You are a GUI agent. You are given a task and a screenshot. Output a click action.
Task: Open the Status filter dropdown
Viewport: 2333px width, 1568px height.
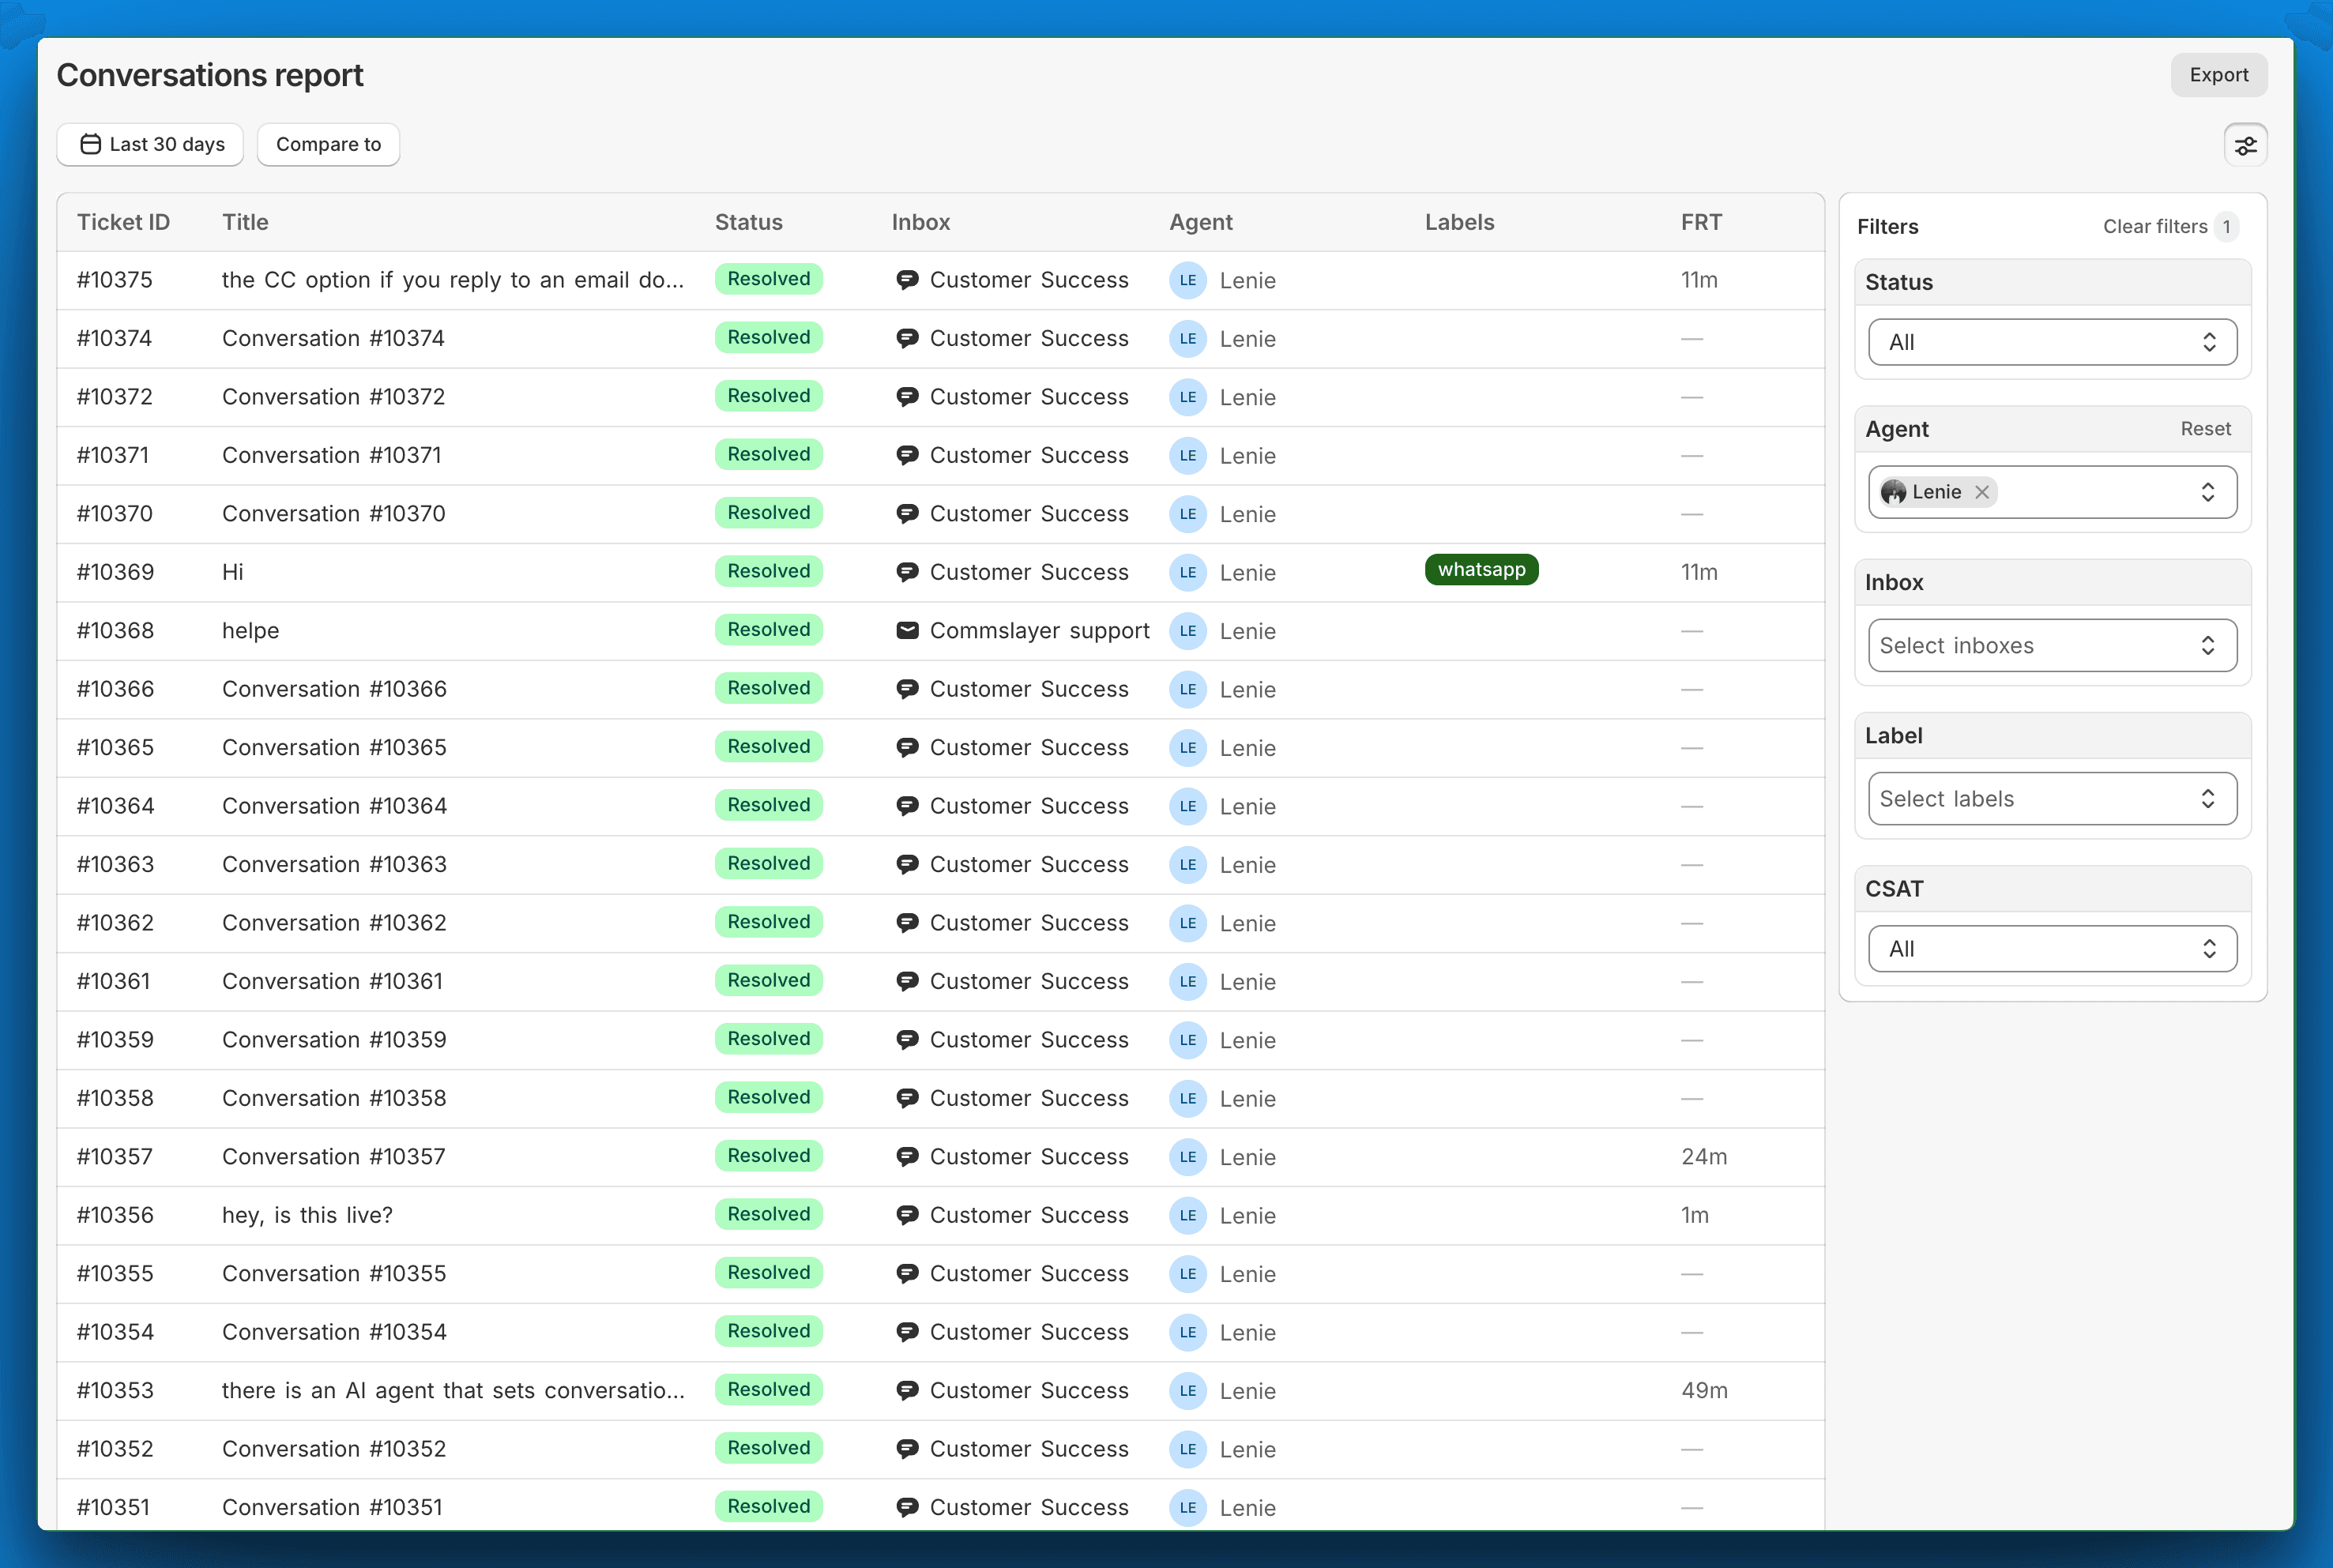(x=2052, y=342)
